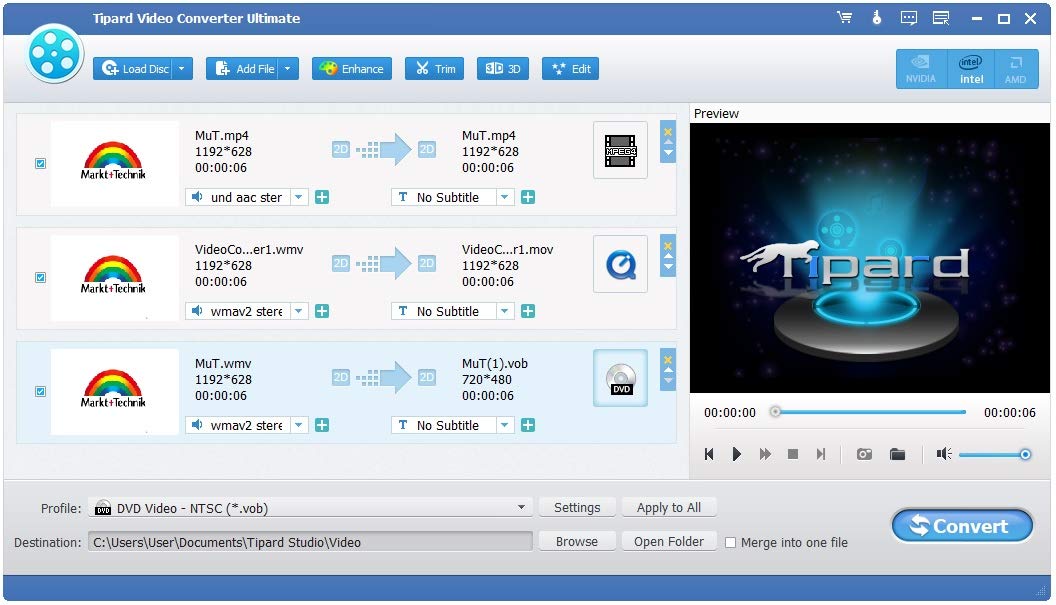The width and height of the screenshot is (1056, 605).
Task: Adjust the volume slider in preview
Action: (x=992, y=455)
